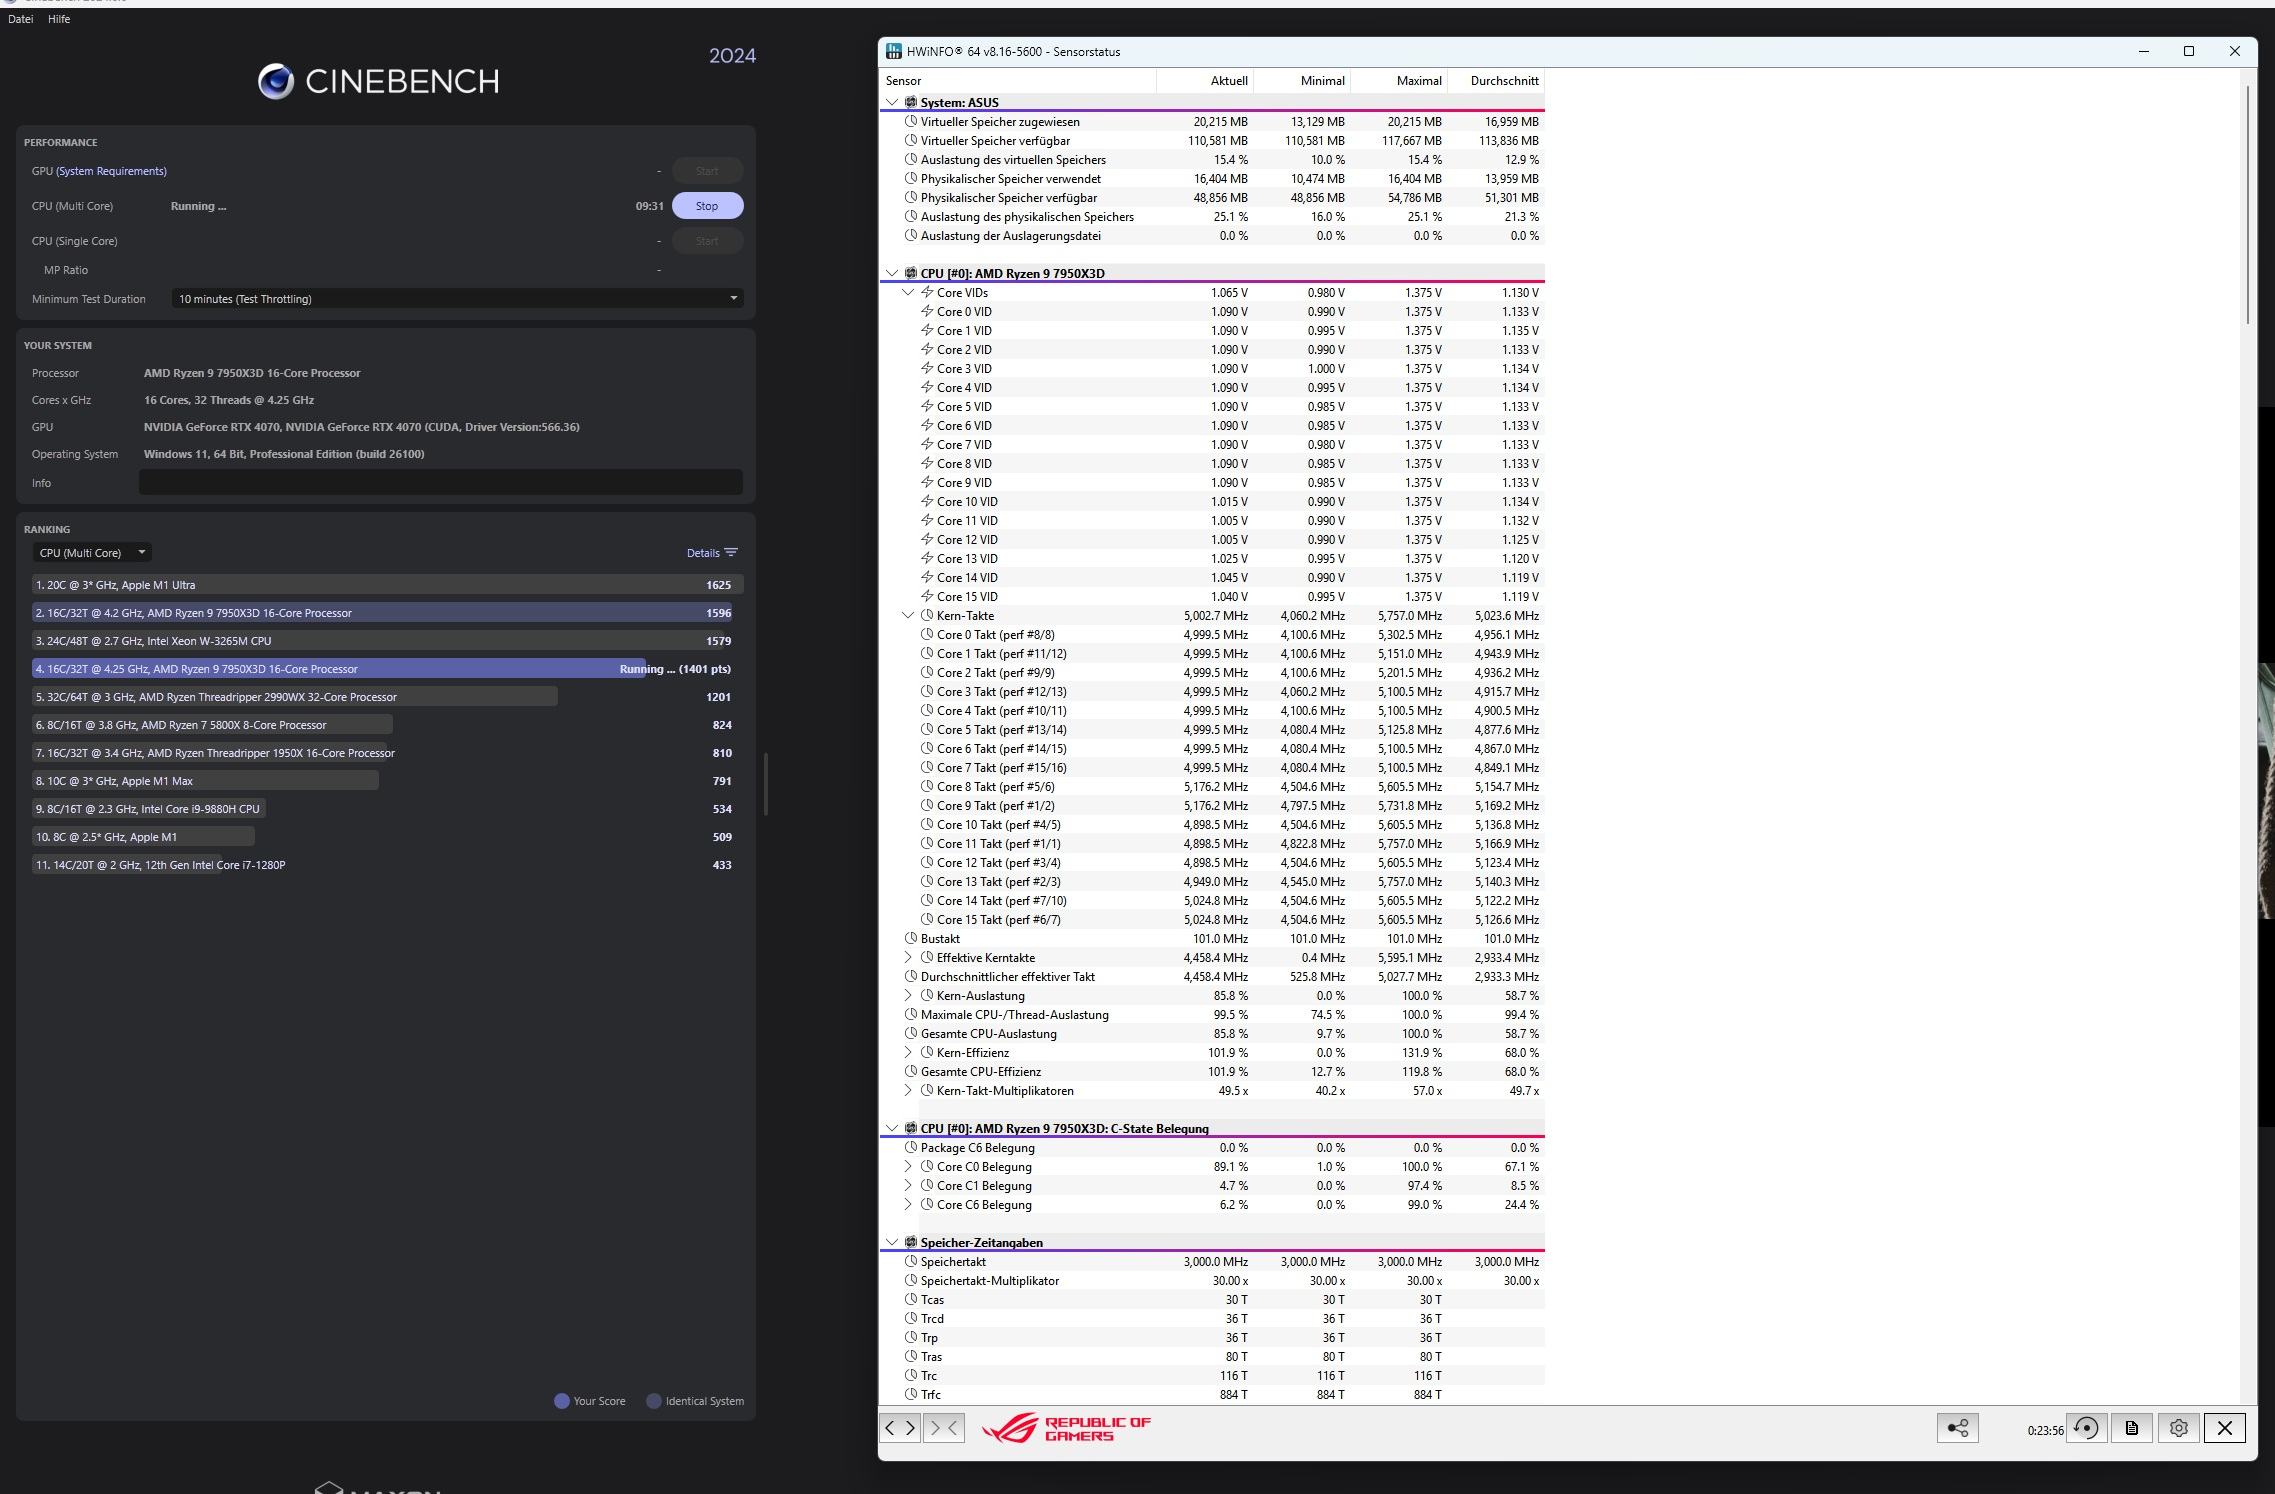Click the disabled GPU Start button
The image size is (2275, 1494).
[x=707, y=171]
